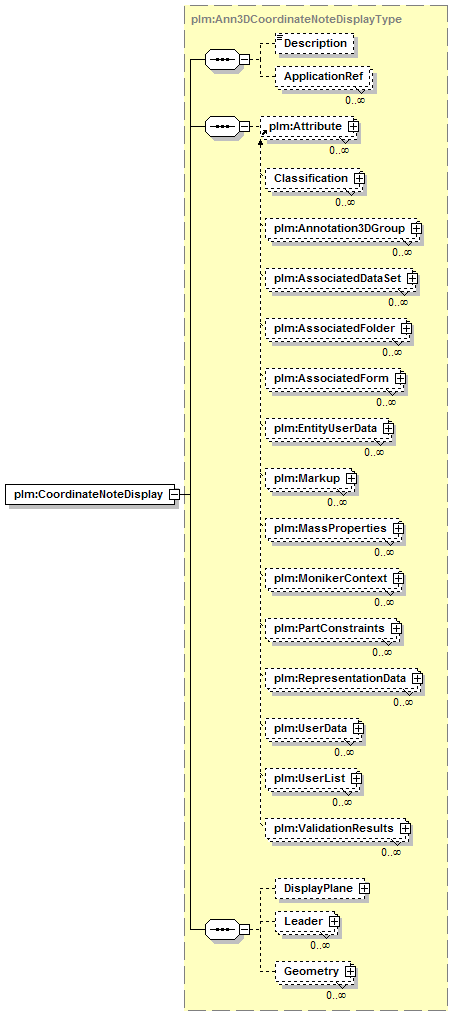Expand the plm:Annotation3DGroup plus icon
453x1016 pixels.
click(x=416, y=228)
